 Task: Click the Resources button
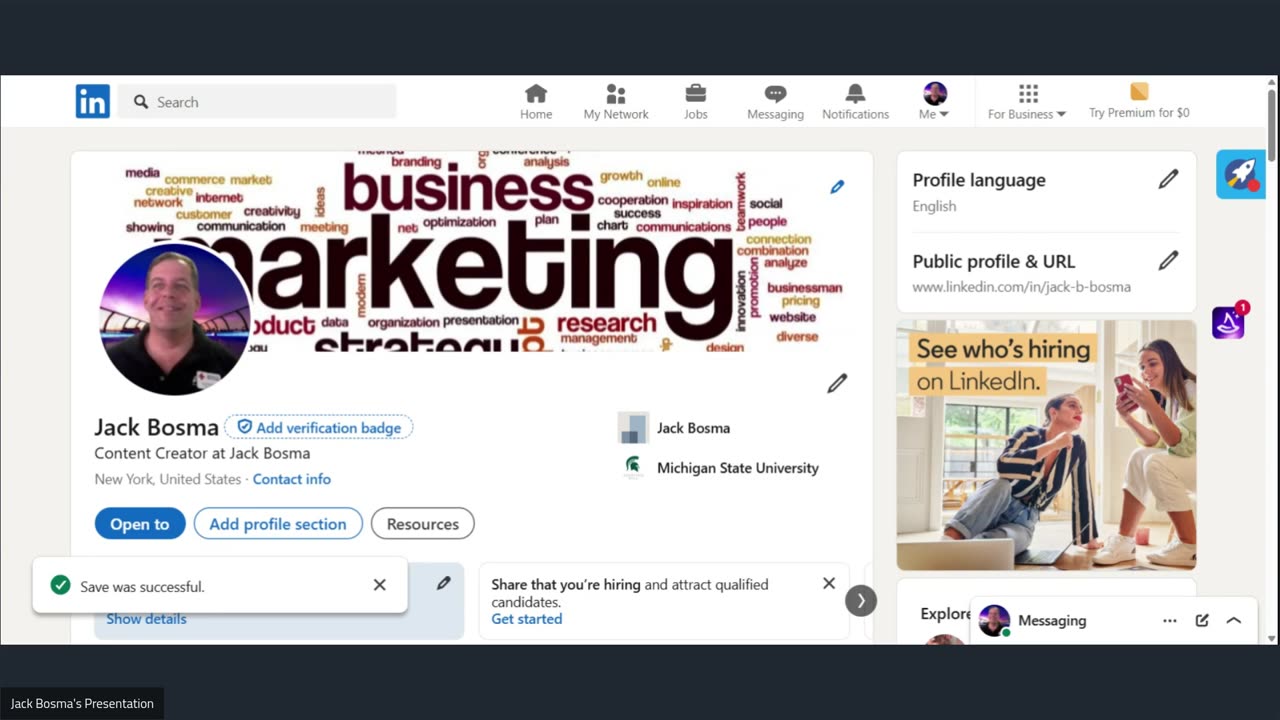423,524
